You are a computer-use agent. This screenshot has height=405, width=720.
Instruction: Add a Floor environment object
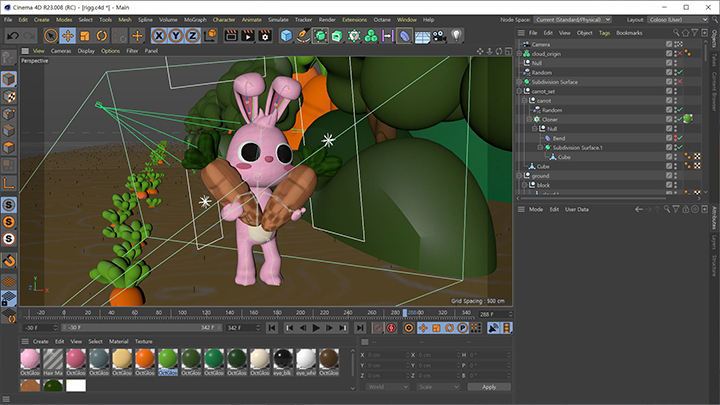(x=422, y=36)
